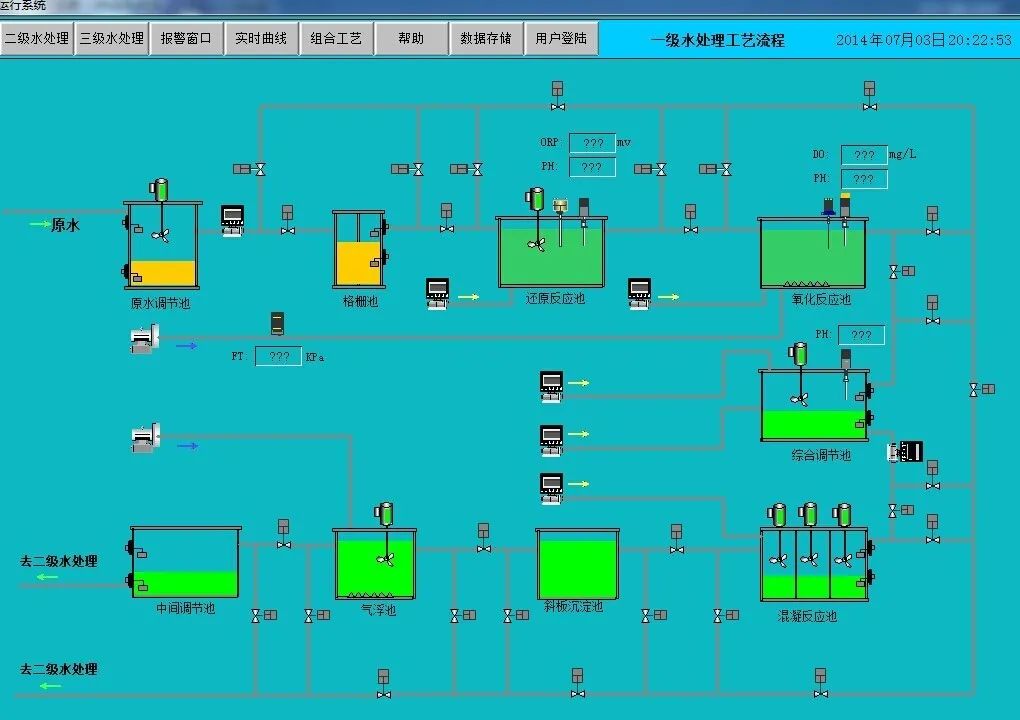1020x720 pixels.
Task: Switch to the 二级水处理 screen
Action: pos(37,38)
